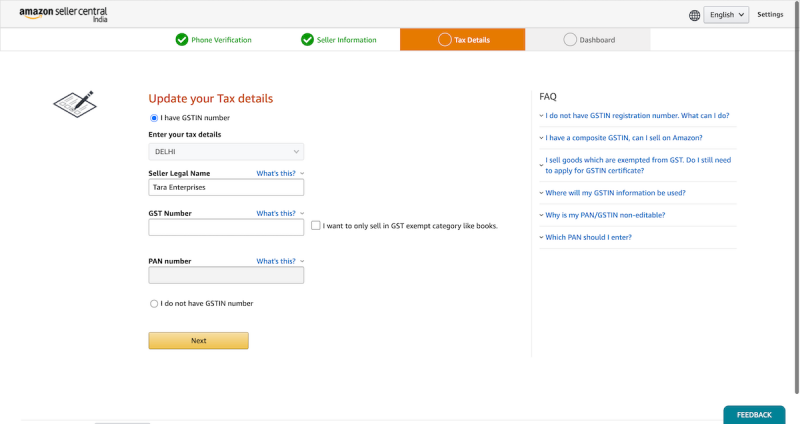Open the Seller Information step tab
The height and width of the screenshot is (424, 800).
click(338, 40)
